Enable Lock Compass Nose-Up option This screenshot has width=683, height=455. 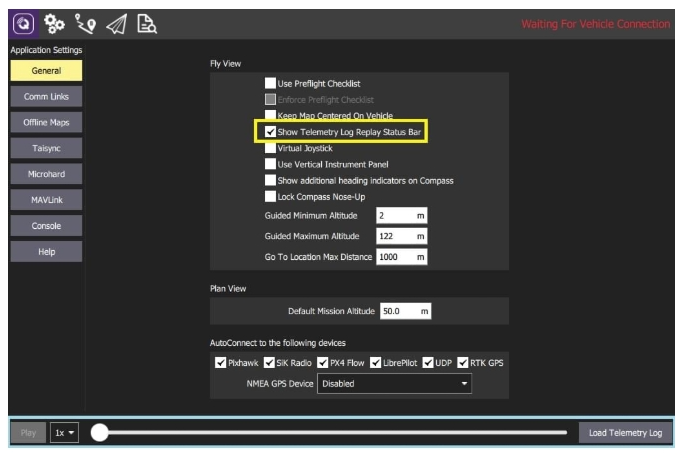[x=270, y=197]
